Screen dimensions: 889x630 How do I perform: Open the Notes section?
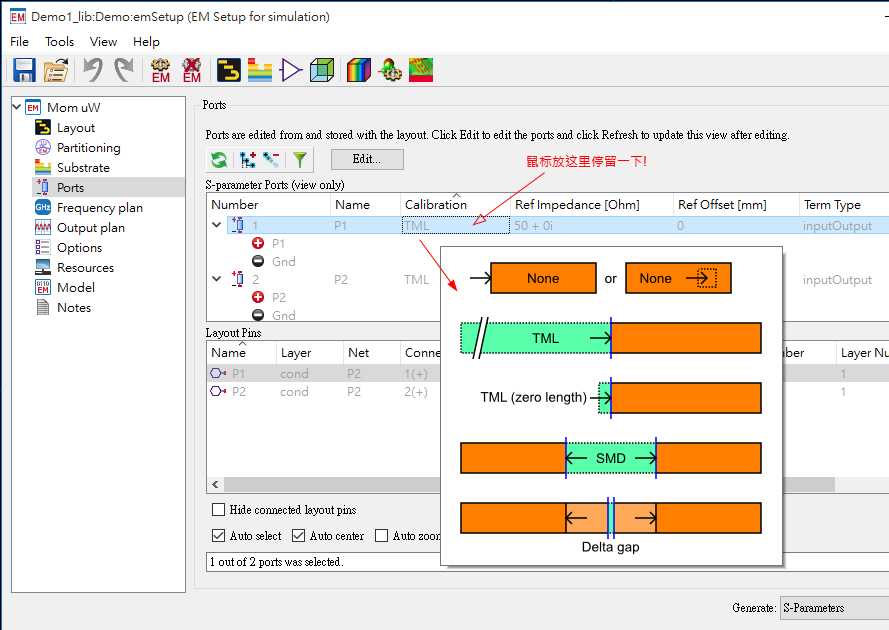pos(74,307)
